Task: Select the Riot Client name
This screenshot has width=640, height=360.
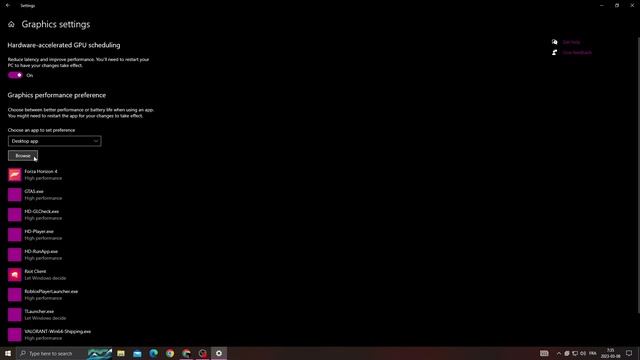Action: pyautogui.click(x=35, y=271)
